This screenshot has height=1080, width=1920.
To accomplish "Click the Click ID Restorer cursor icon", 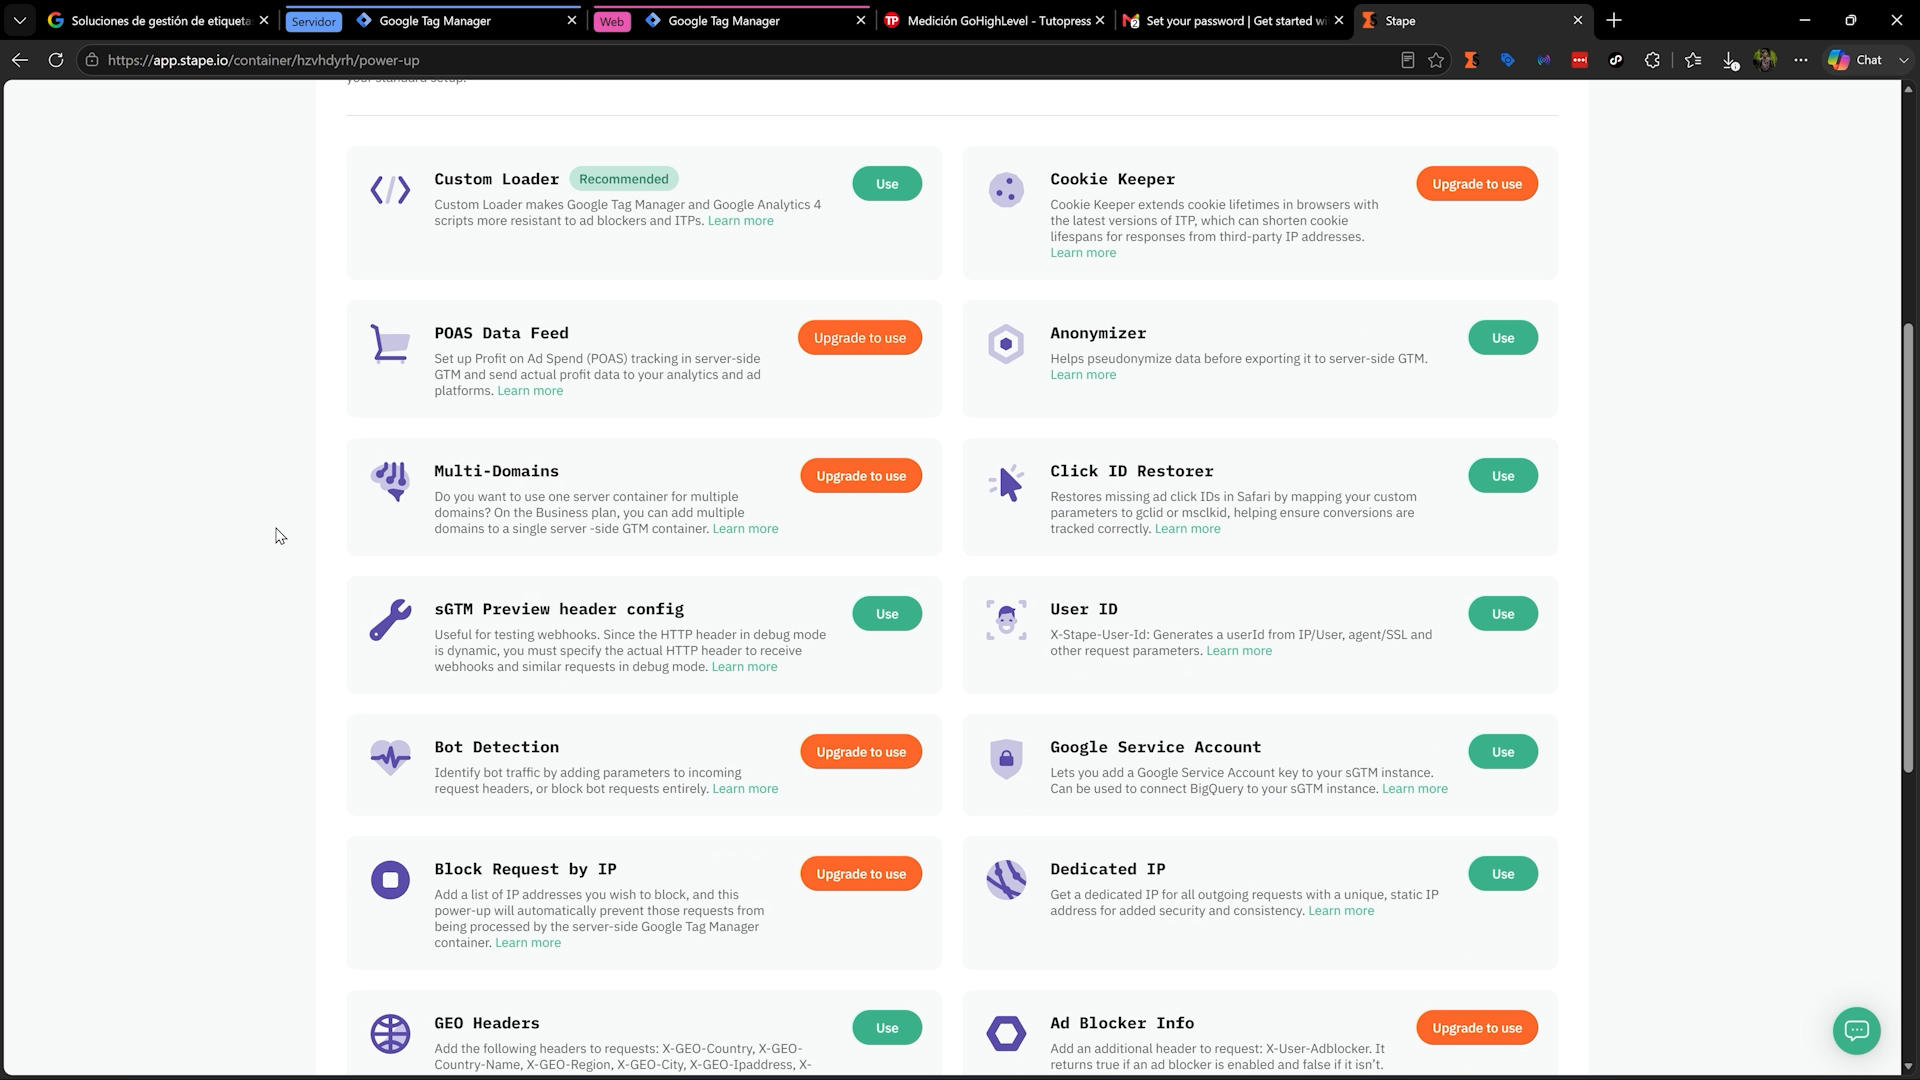I will 1006,483.
